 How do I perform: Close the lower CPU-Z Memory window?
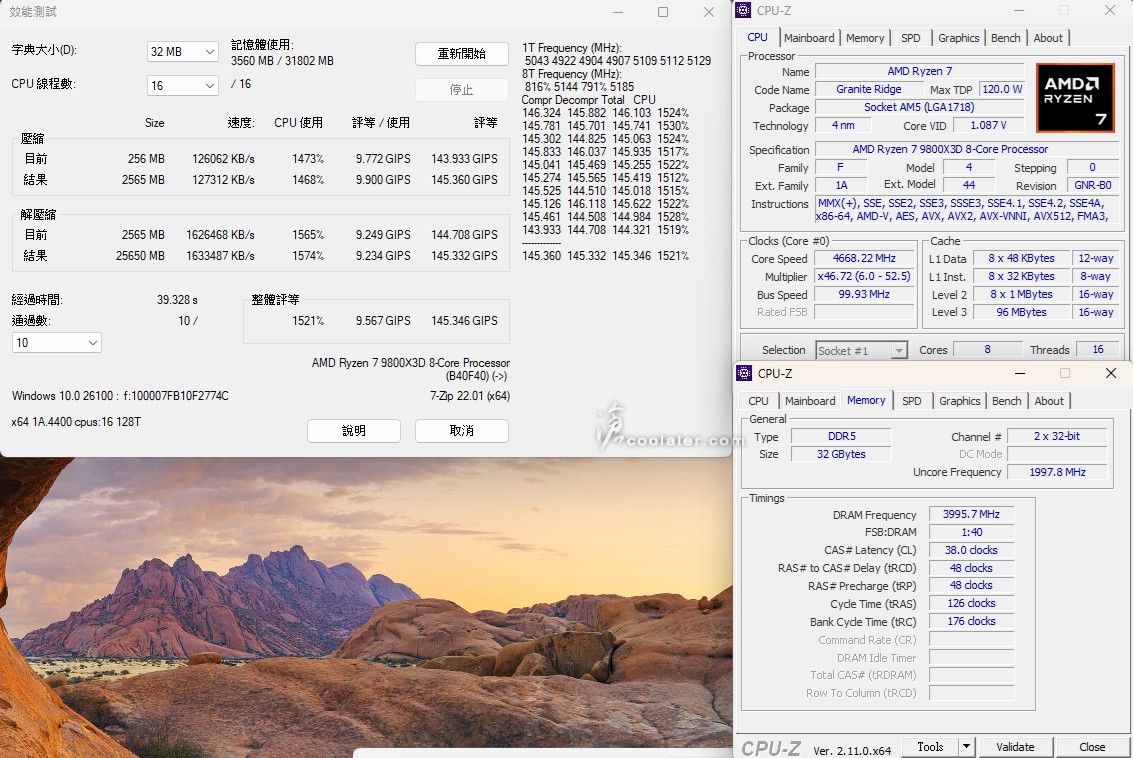point(1111,373)
